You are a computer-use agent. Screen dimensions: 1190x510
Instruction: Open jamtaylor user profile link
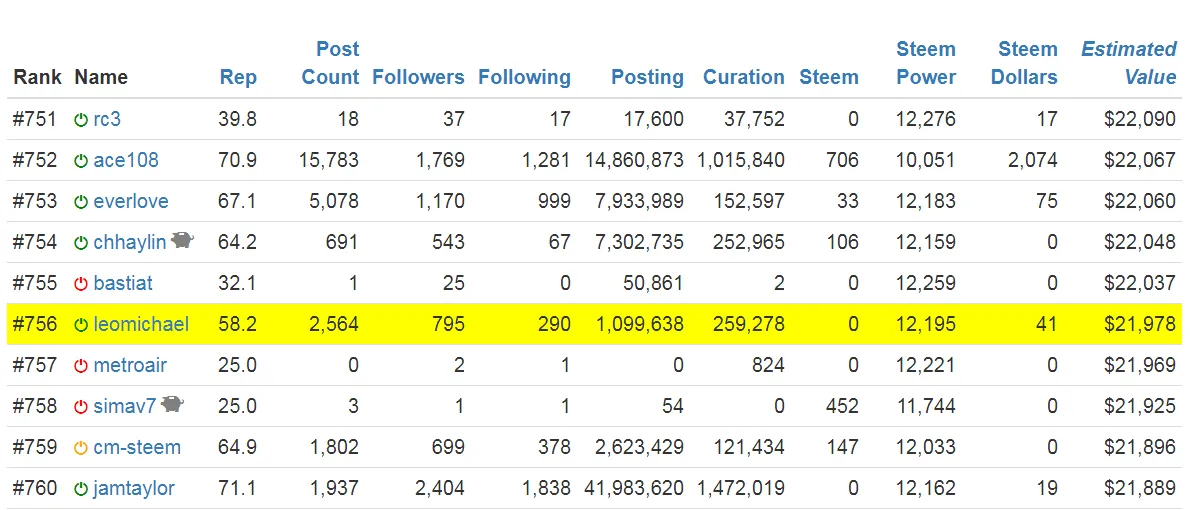click(134, 489)
